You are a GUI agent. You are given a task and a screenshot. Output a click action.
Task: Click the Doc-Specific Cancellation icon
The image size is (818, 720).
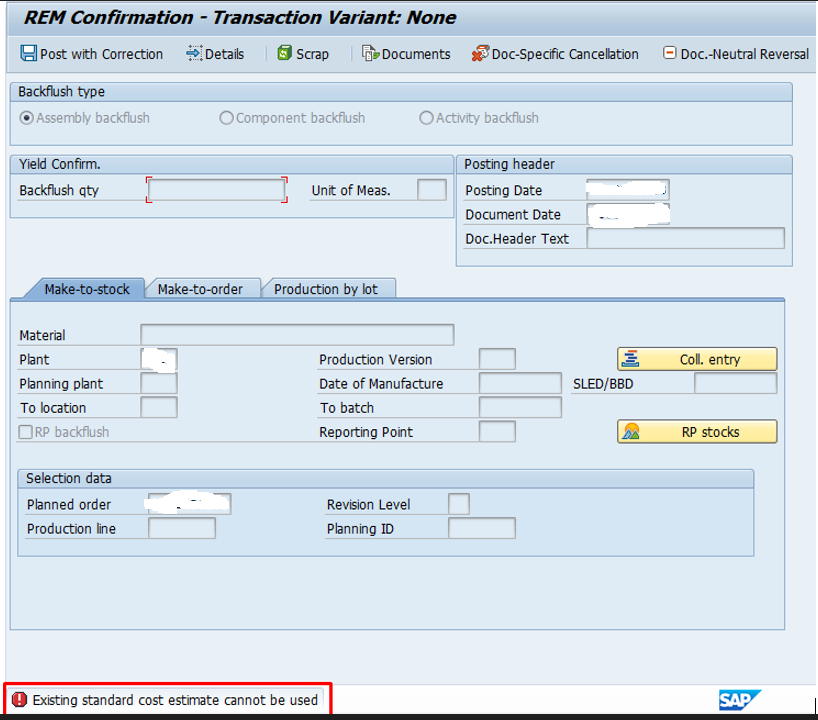point(480,53)
